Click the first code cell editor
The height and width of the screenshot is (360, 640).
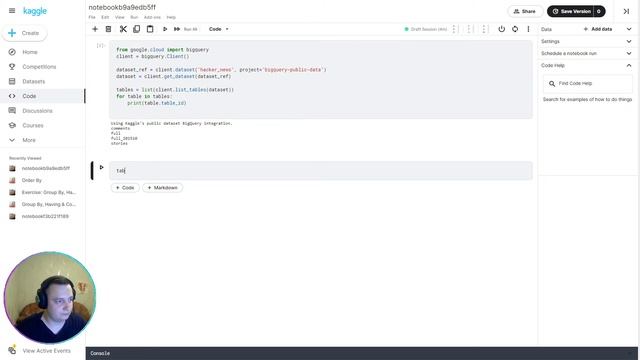point(320,79)
